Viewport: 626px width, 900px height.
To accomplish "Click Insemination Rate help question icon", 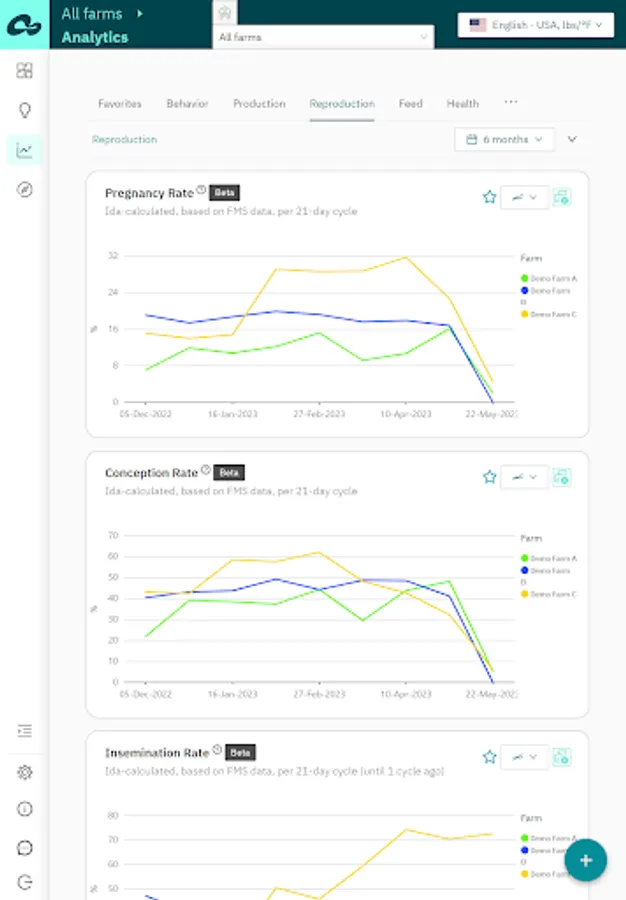I will pyautogui.click(x=217, y=749).
